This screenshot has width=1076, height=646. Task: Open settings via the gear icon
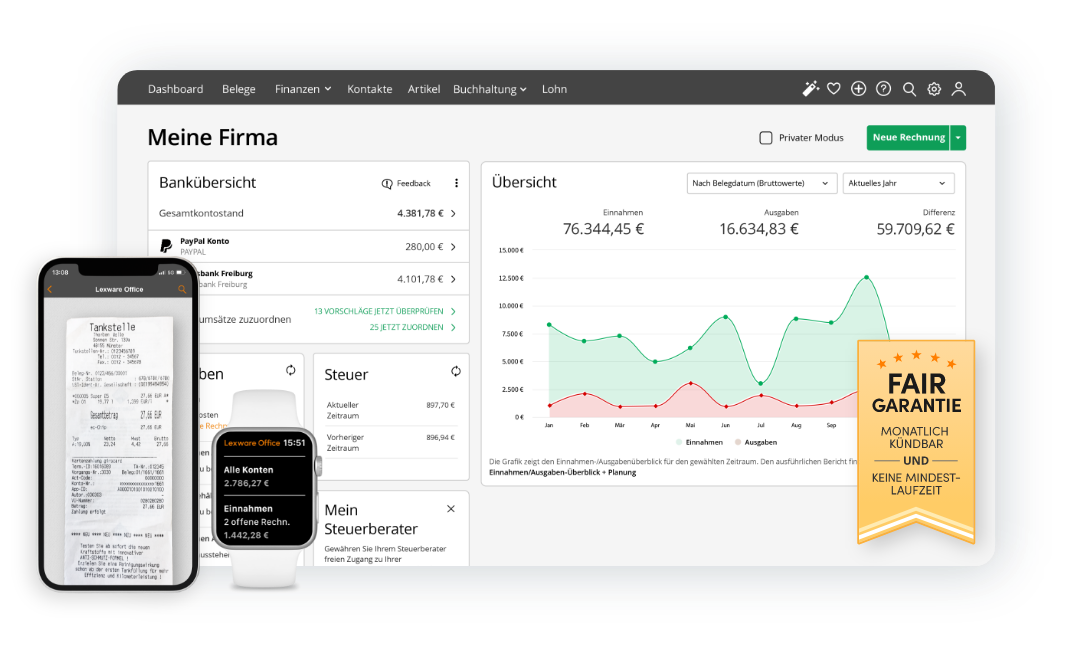click(x=934, y=89)
